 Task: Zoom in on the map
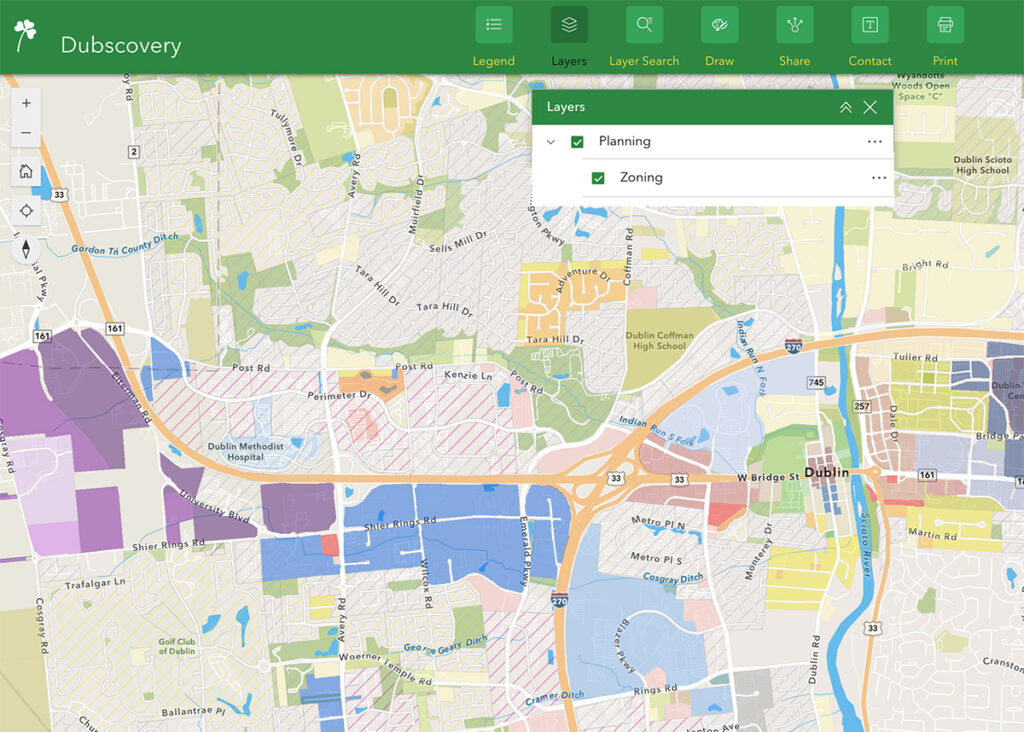(26, 103)
